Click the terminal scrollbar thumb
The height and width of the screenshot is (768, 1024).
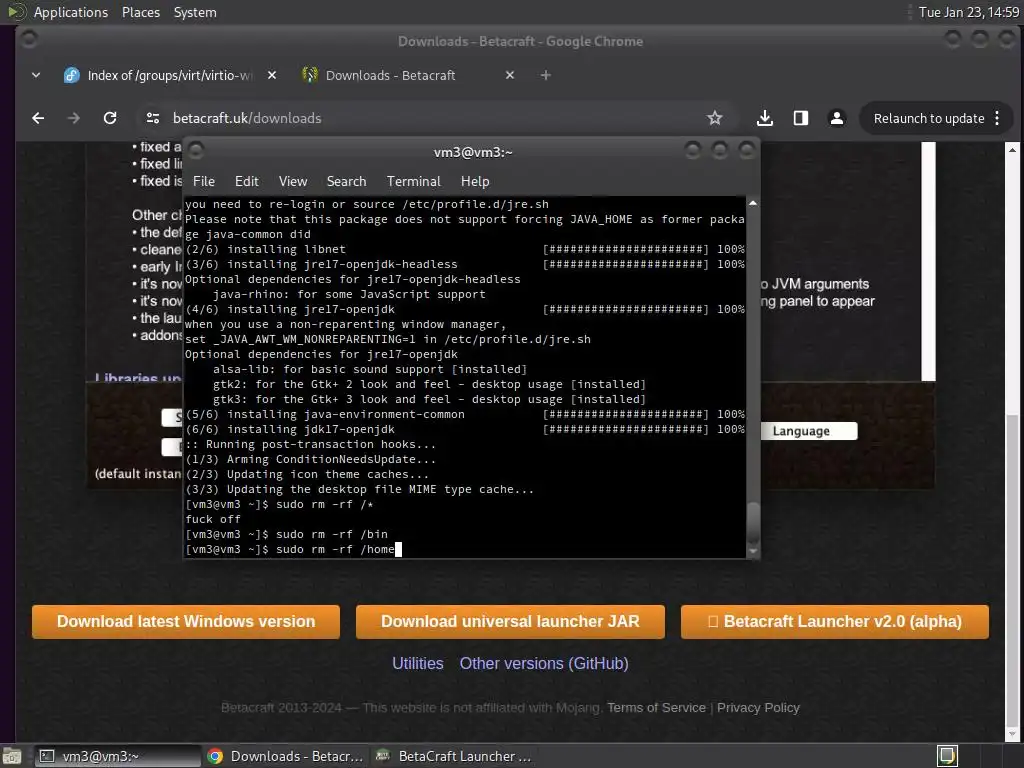(753, 521)
